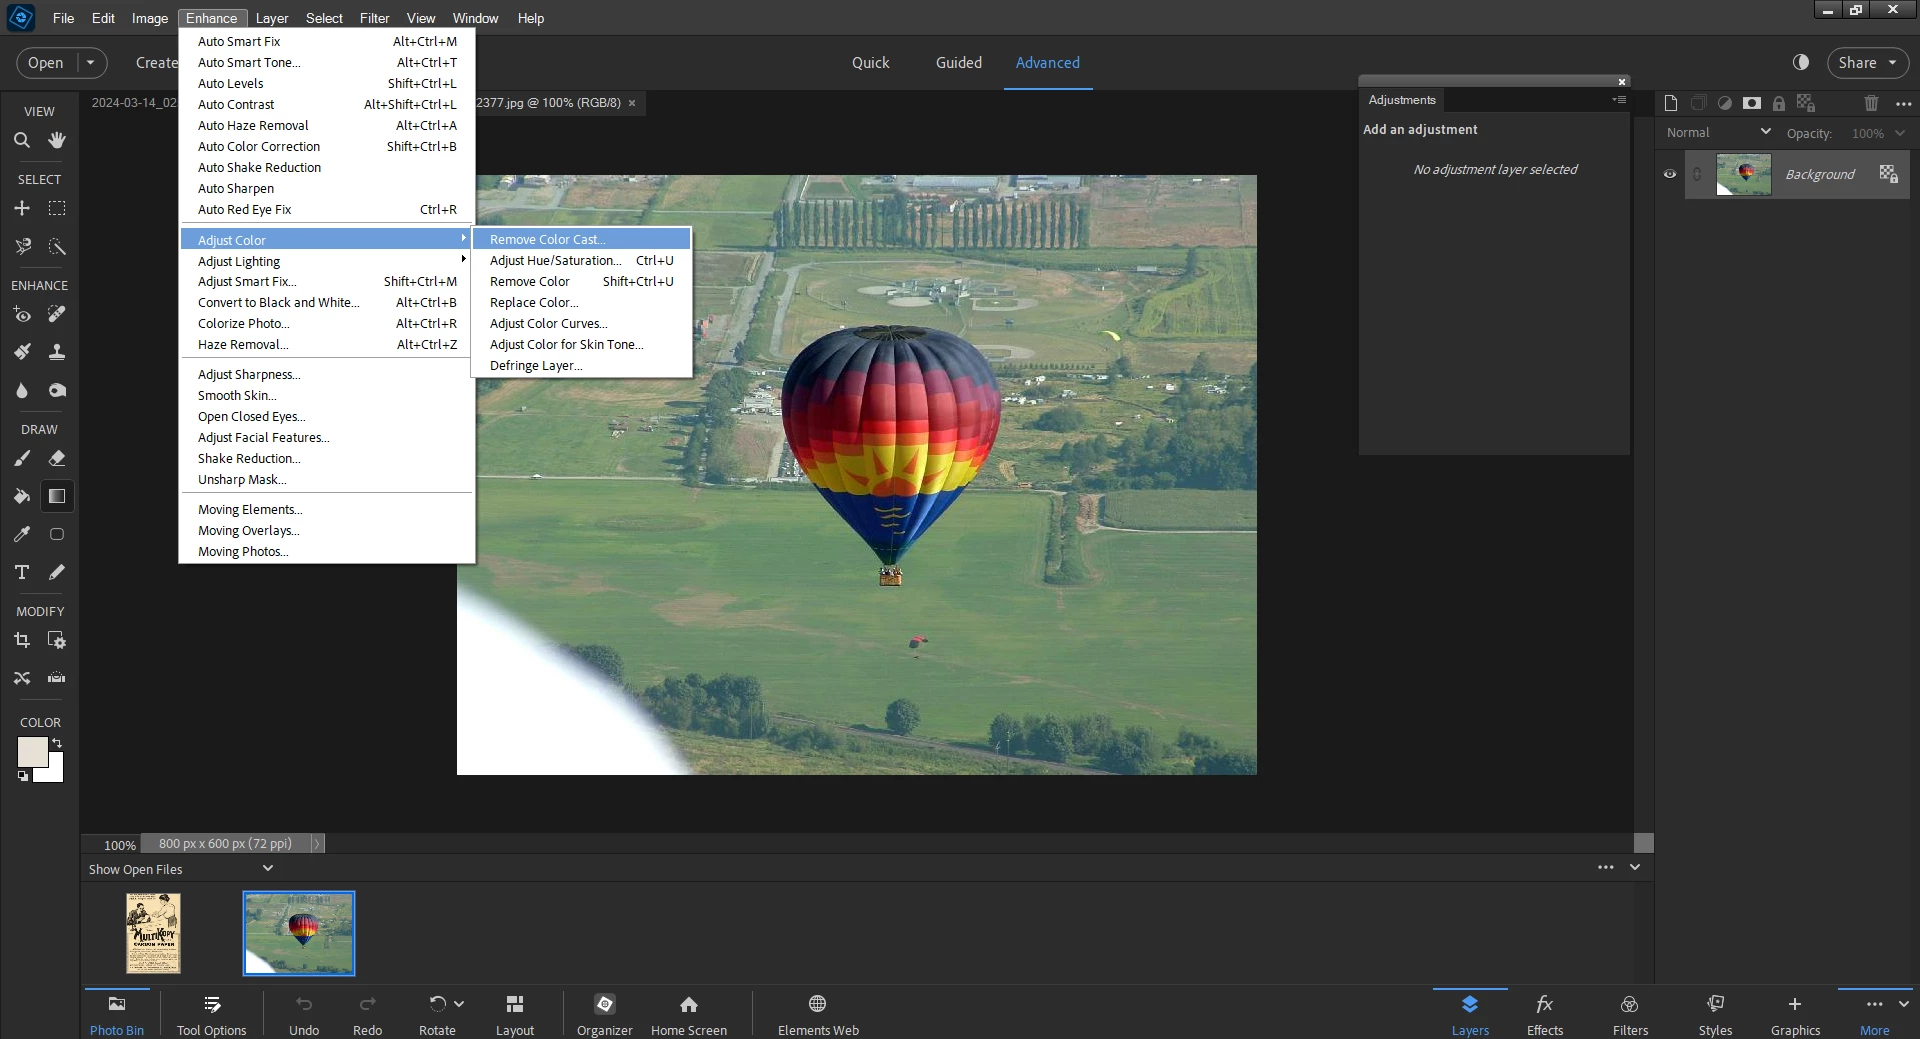This screenshot has height=1039, width=1920.
Task: Click the foreground color swatch
Action: (31, 752)
